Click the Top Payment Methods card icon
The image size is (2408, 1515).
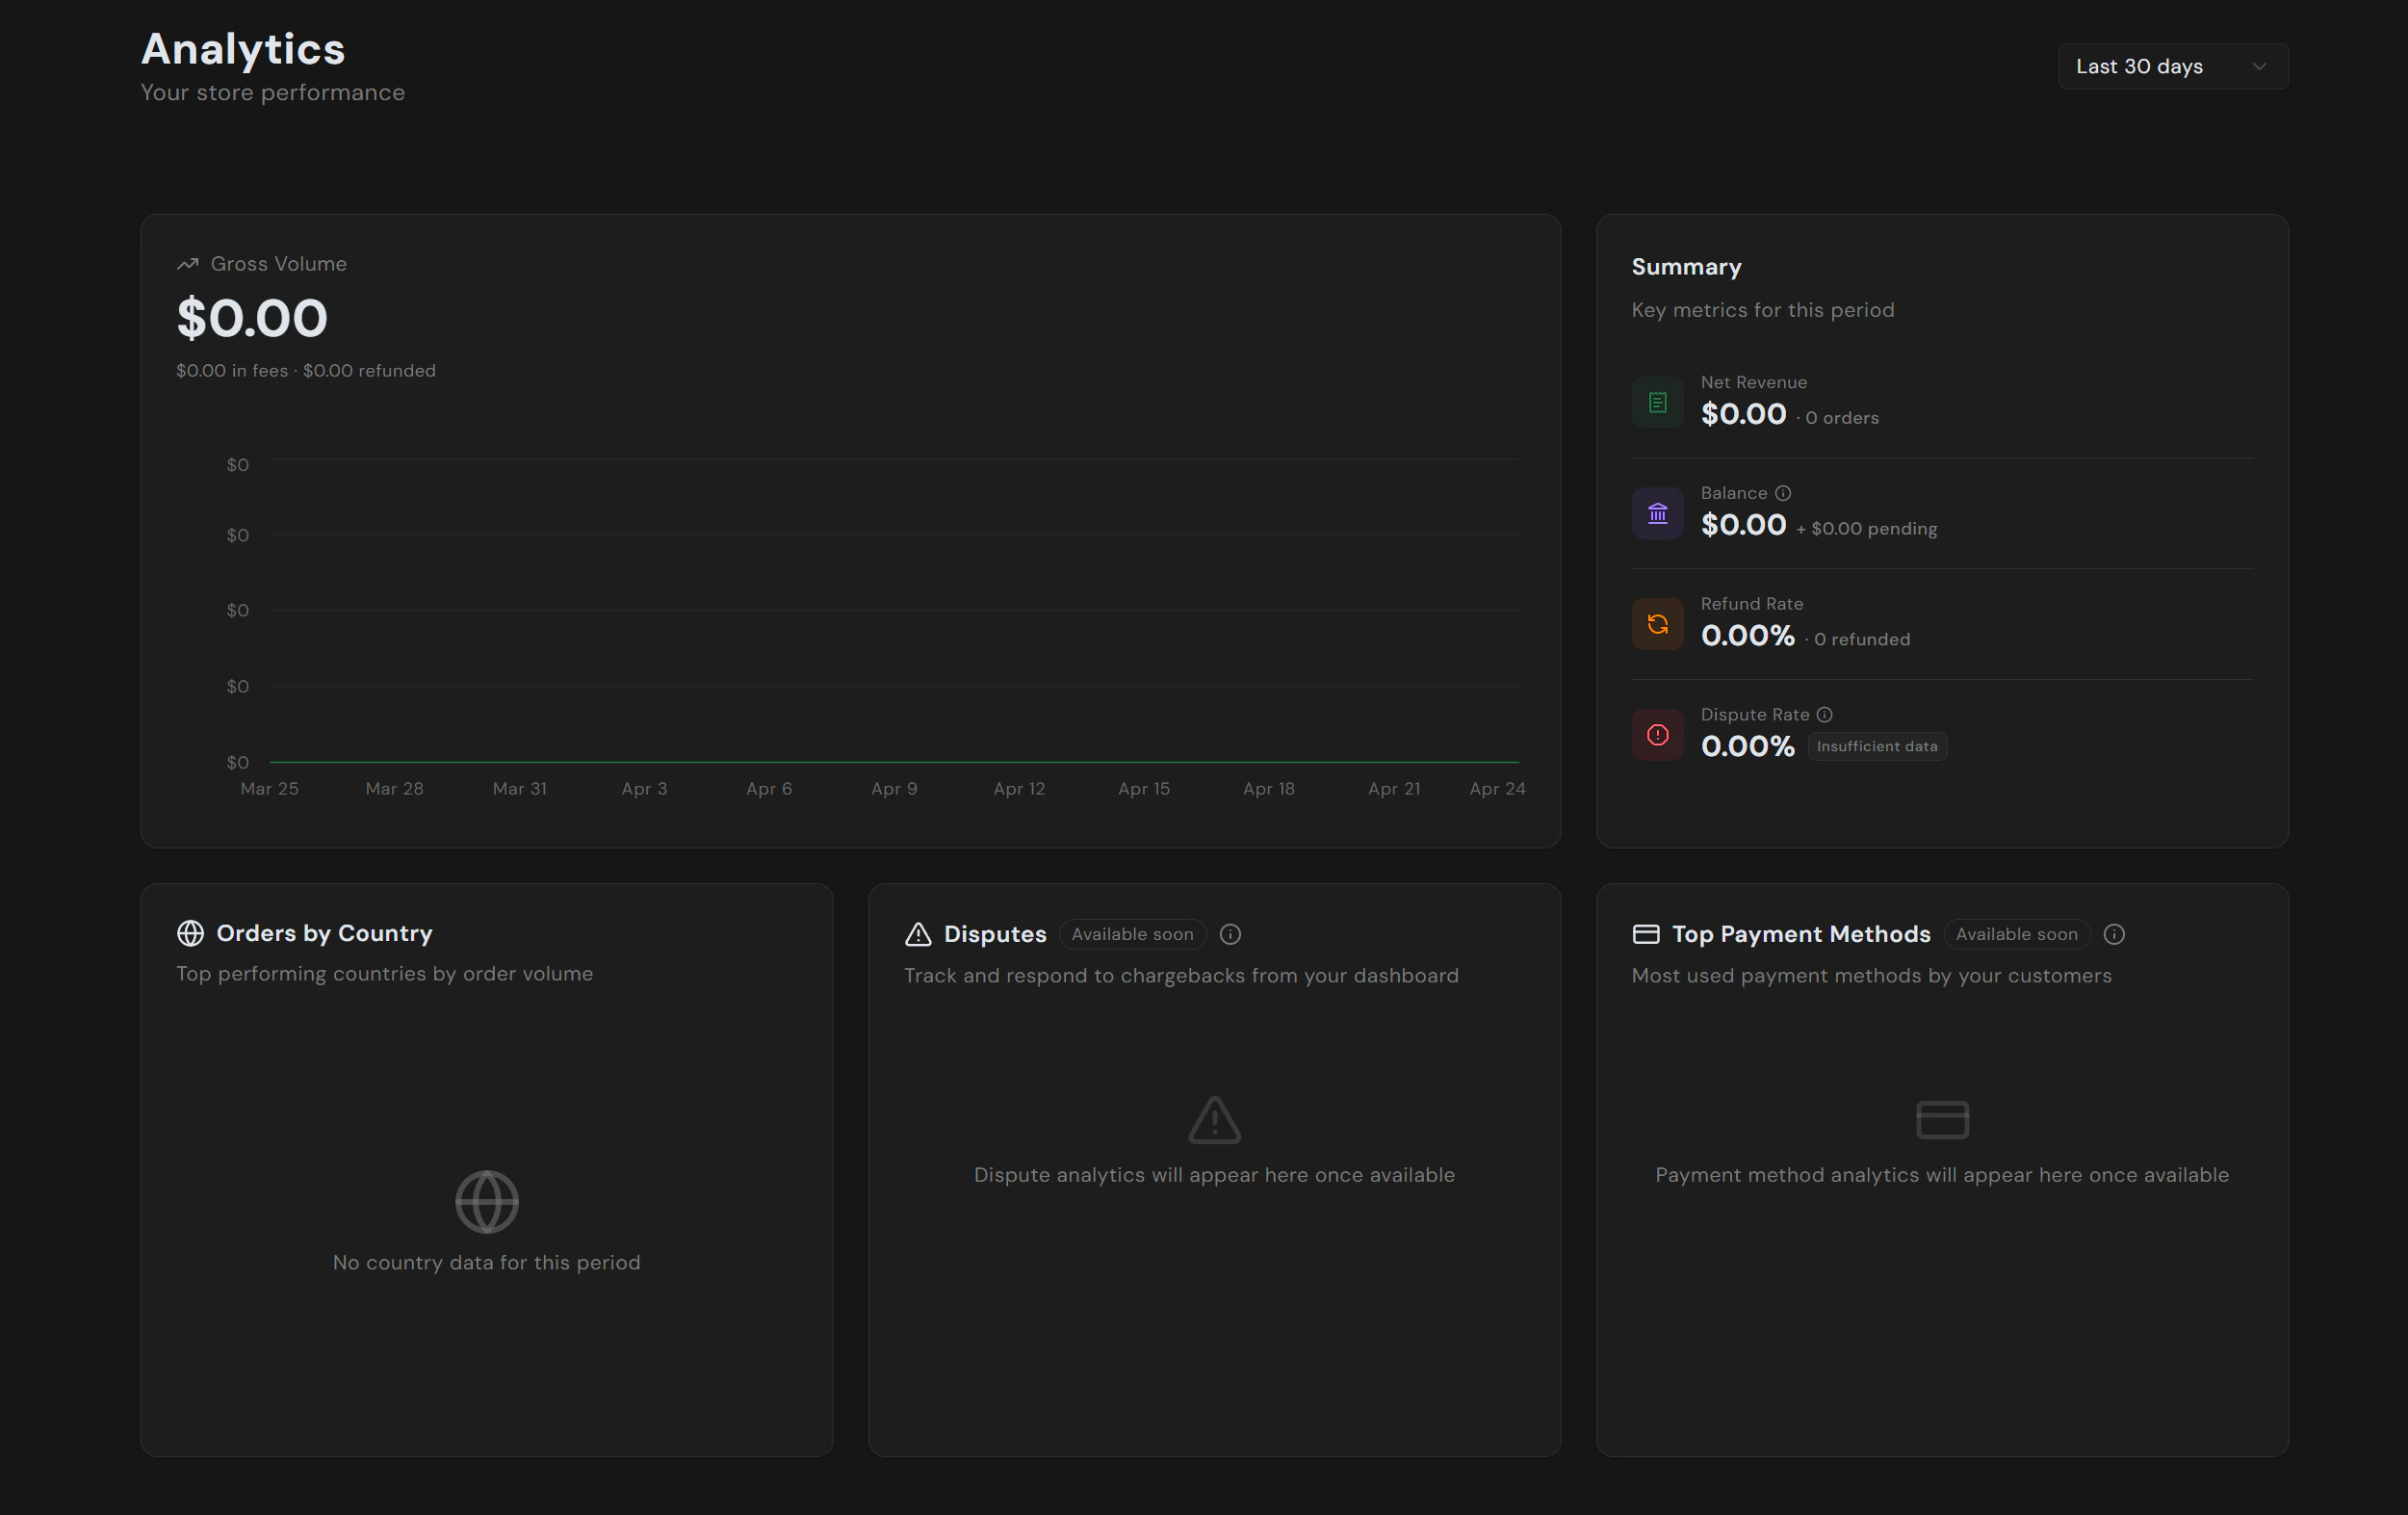[1646, 933]
